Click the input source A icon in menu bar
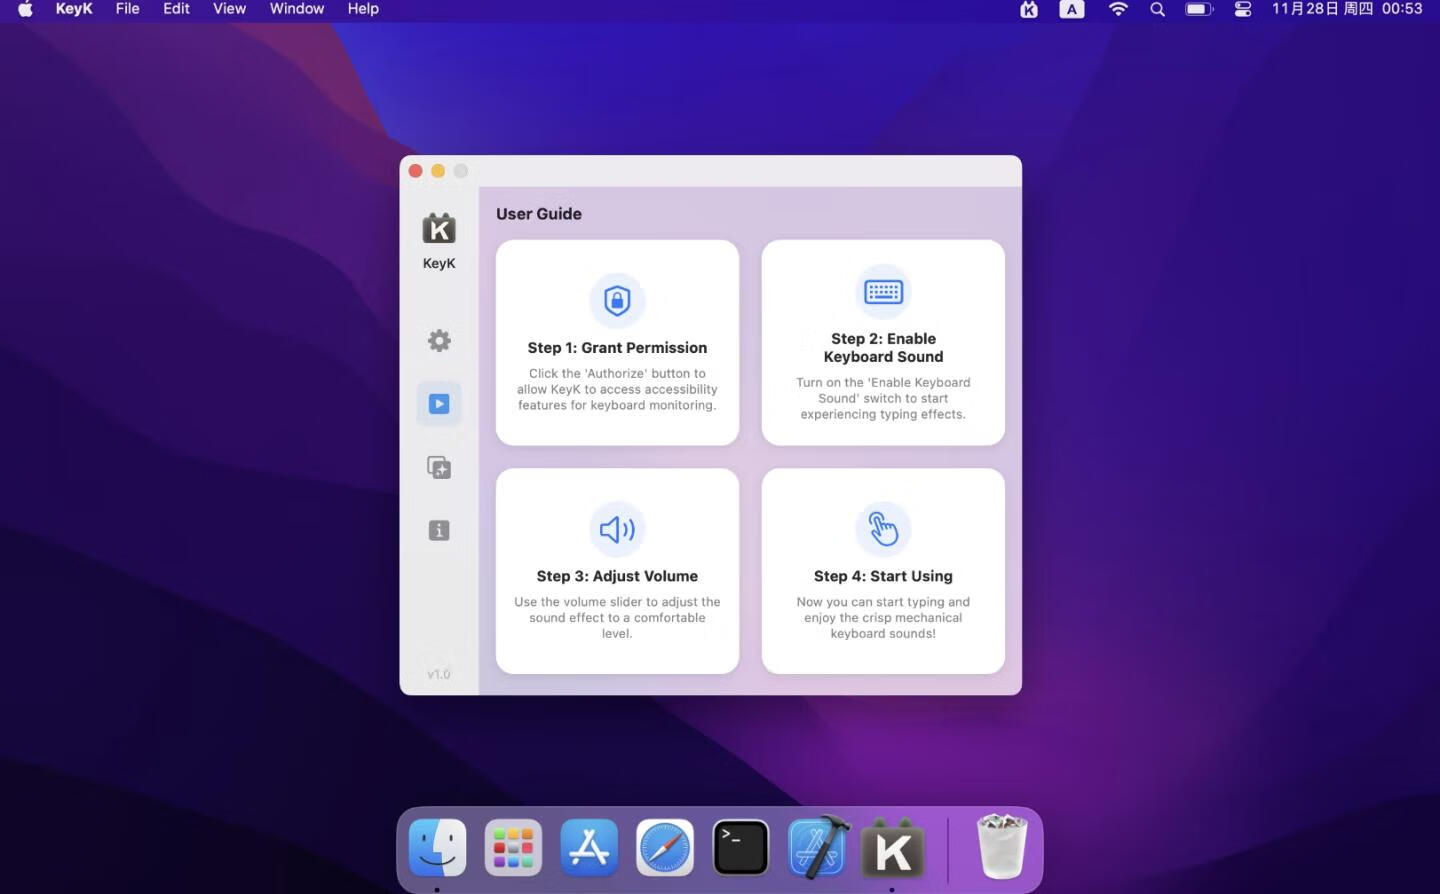The image size is (1440, 894). pos(1072,9)
